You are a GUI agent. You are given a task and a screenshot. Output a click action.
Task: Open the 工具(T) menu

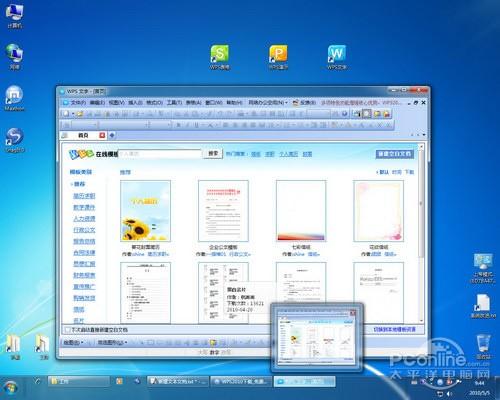(x=174, y=103)
